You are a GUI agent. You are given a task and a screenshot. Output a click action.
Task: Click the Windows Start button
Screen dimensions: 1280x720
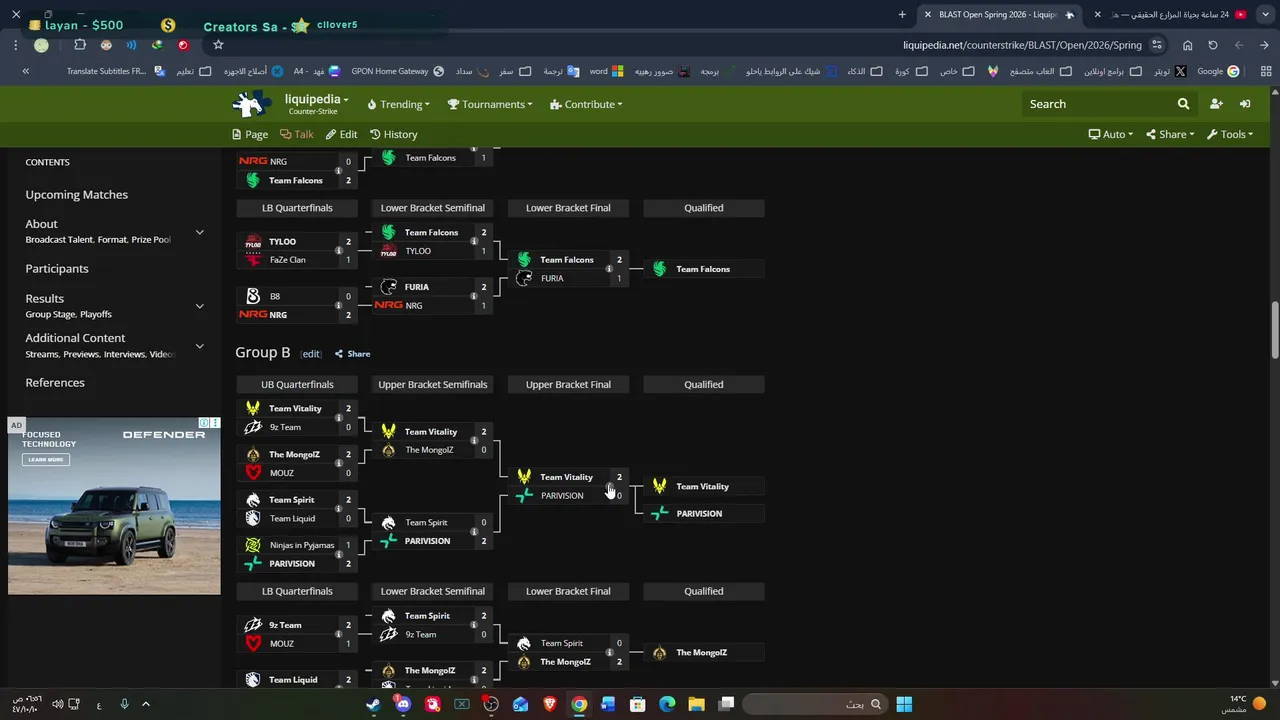904,704
